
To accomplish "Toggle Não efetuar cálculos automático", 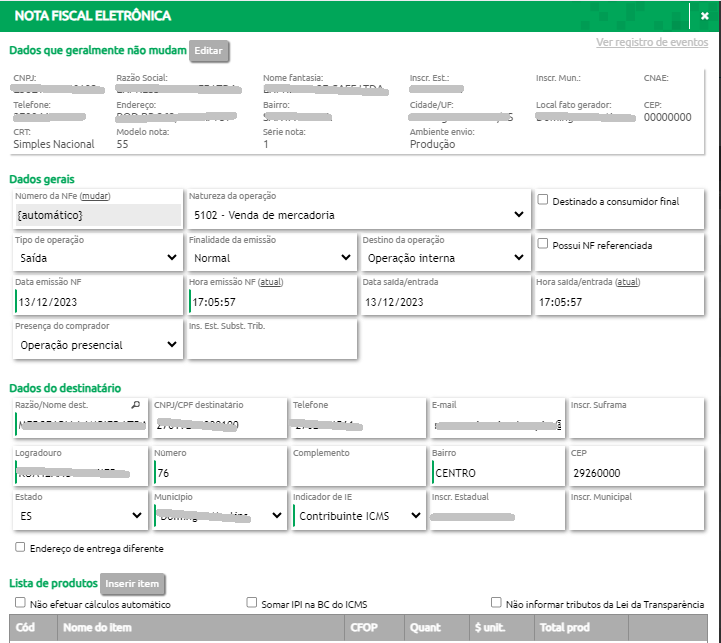I will (20, 603).
